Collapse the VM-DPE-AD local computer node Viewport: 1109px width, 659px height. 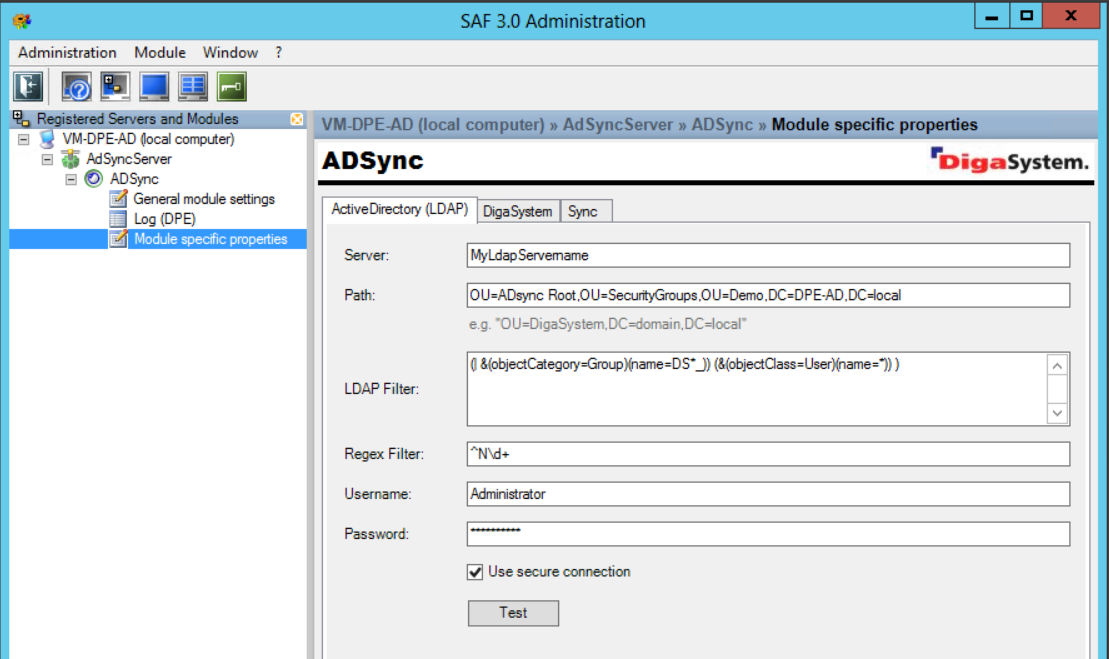[x=24, y=139]
